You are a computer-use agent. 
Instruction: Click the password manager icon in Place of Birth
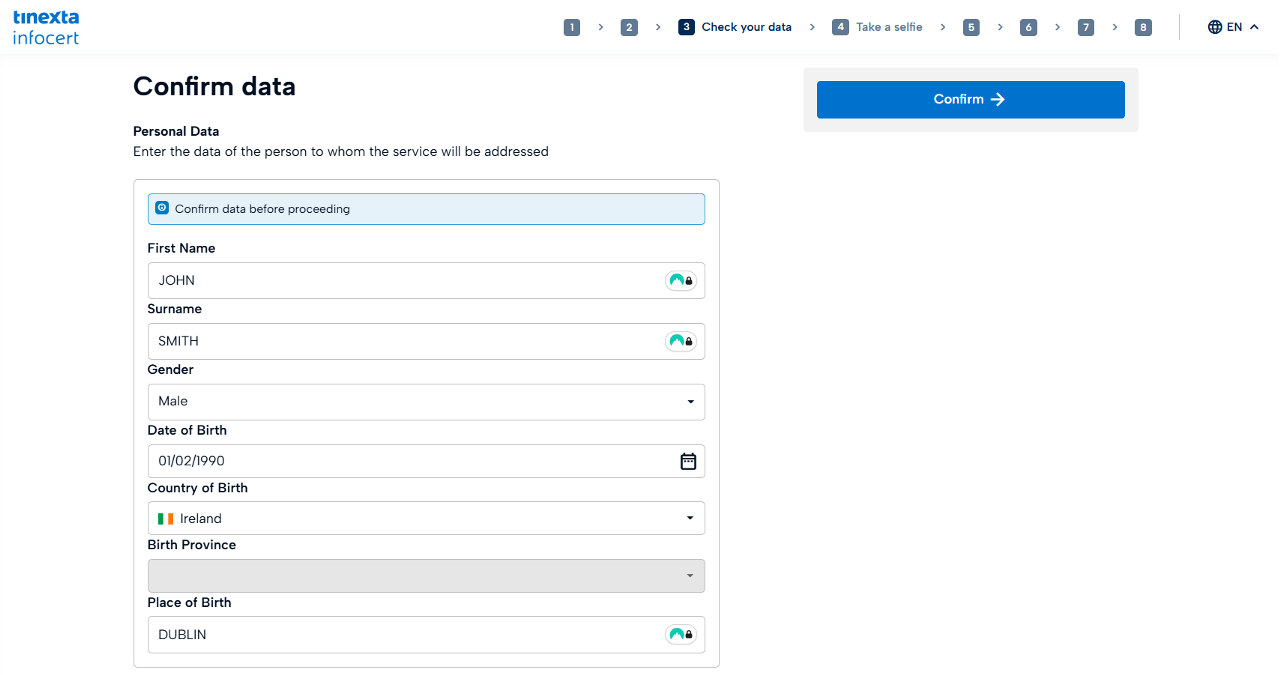tap(680, 634)
